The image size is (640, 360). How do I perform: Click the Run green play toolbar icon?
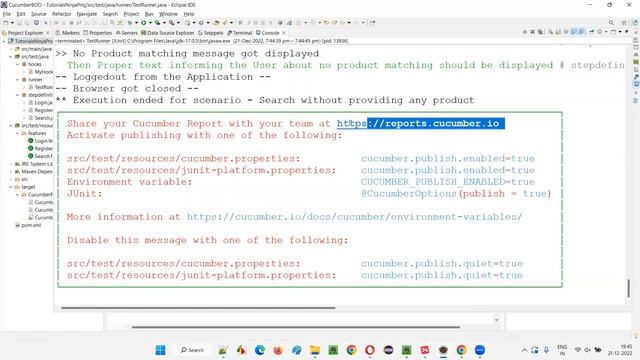[143, 23]
